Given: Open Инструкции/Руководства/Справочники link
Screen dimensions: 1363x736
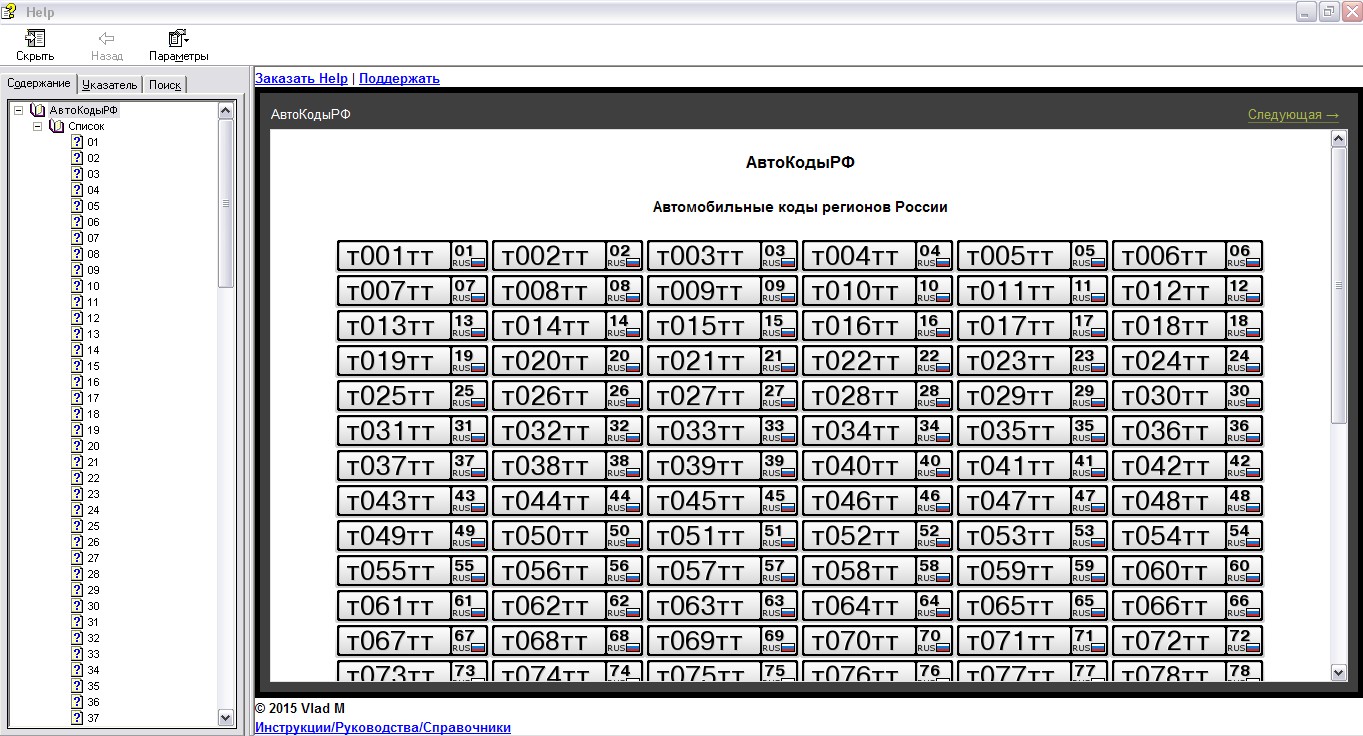Looking at the screenshot, I should click(383, 727).
